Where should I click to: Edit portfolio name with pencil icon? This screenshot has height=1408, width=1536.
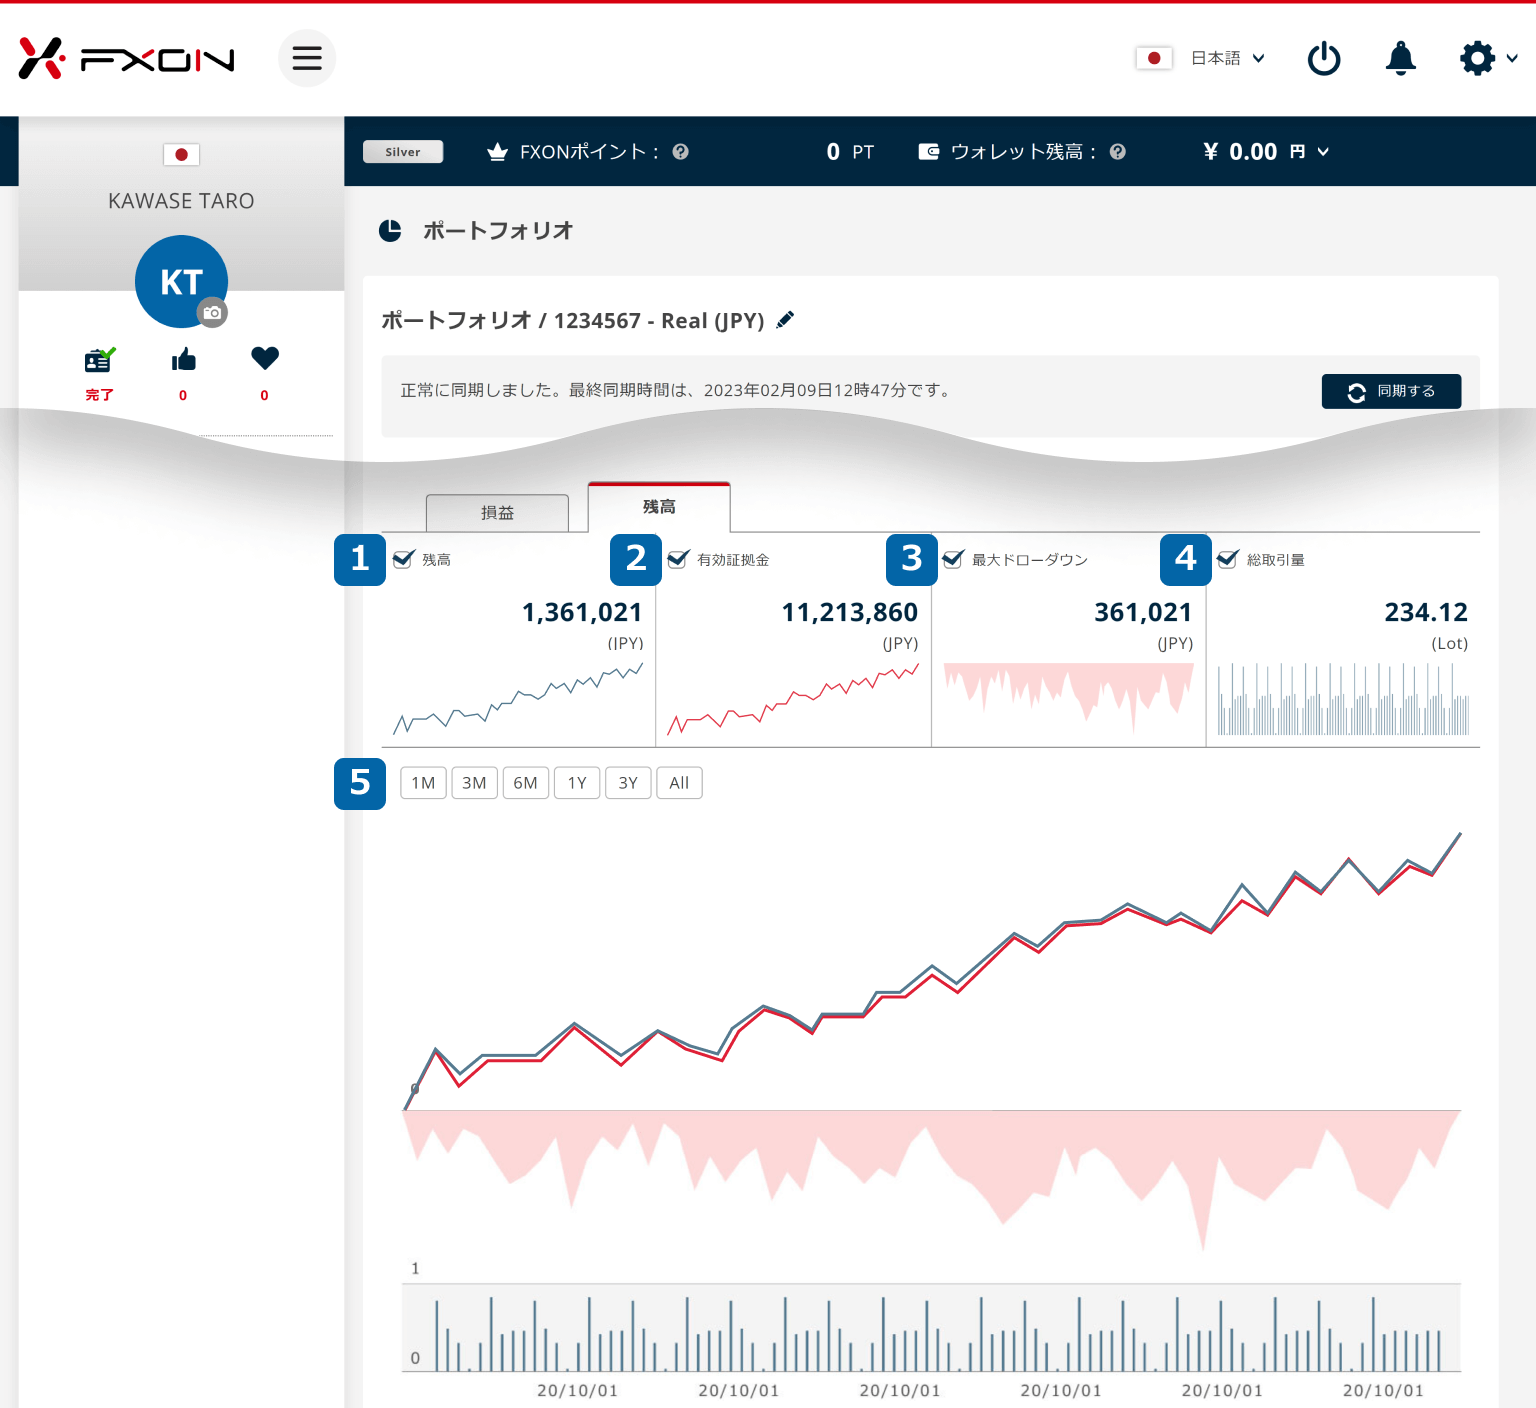[786, 320]
